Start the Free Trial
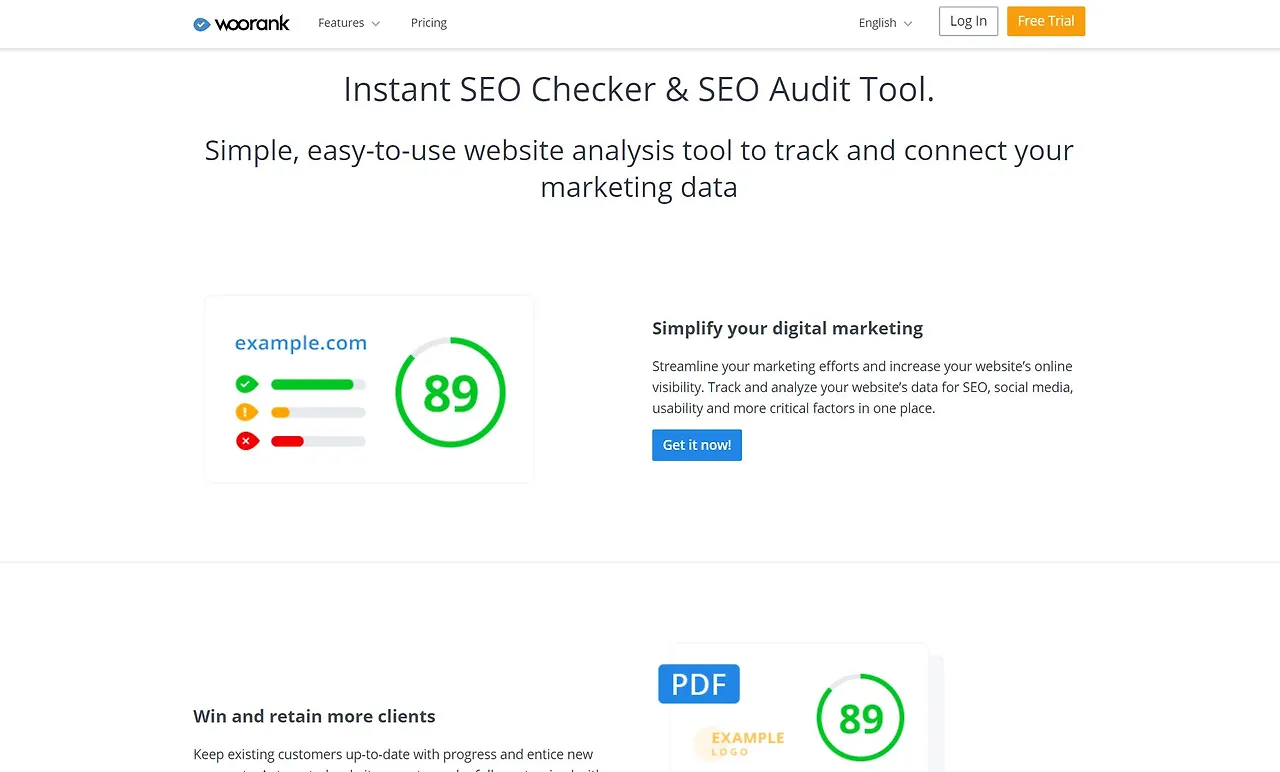The width and height of the screenshot is (1280, 772). click(x=1046, y=21)
